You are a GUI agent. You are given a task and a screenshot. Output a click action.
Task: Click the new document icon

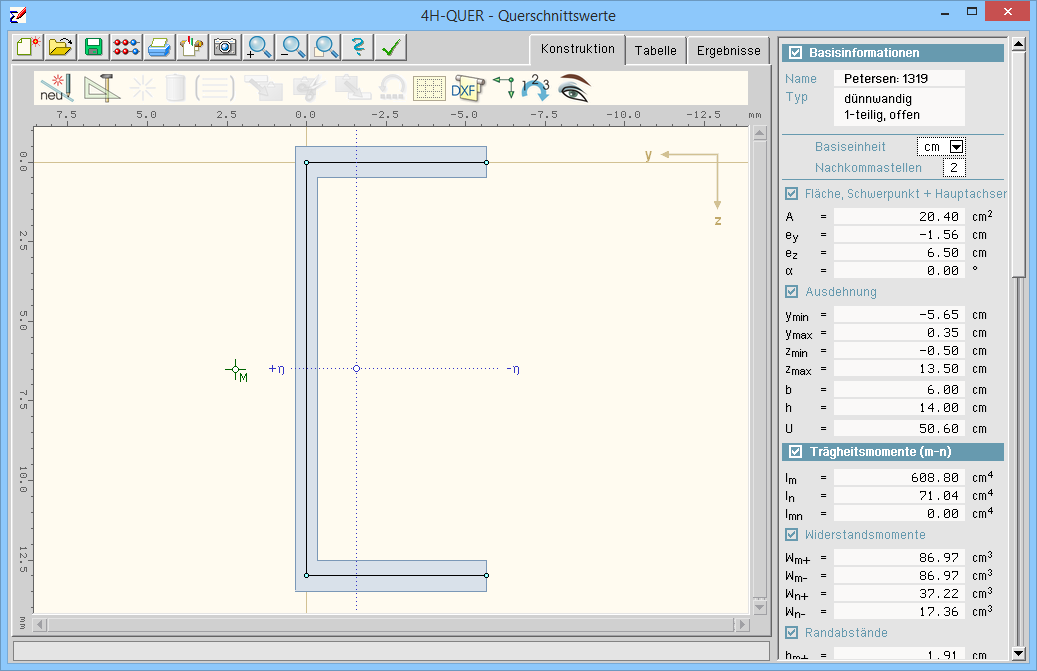click(x=28, y=47)
